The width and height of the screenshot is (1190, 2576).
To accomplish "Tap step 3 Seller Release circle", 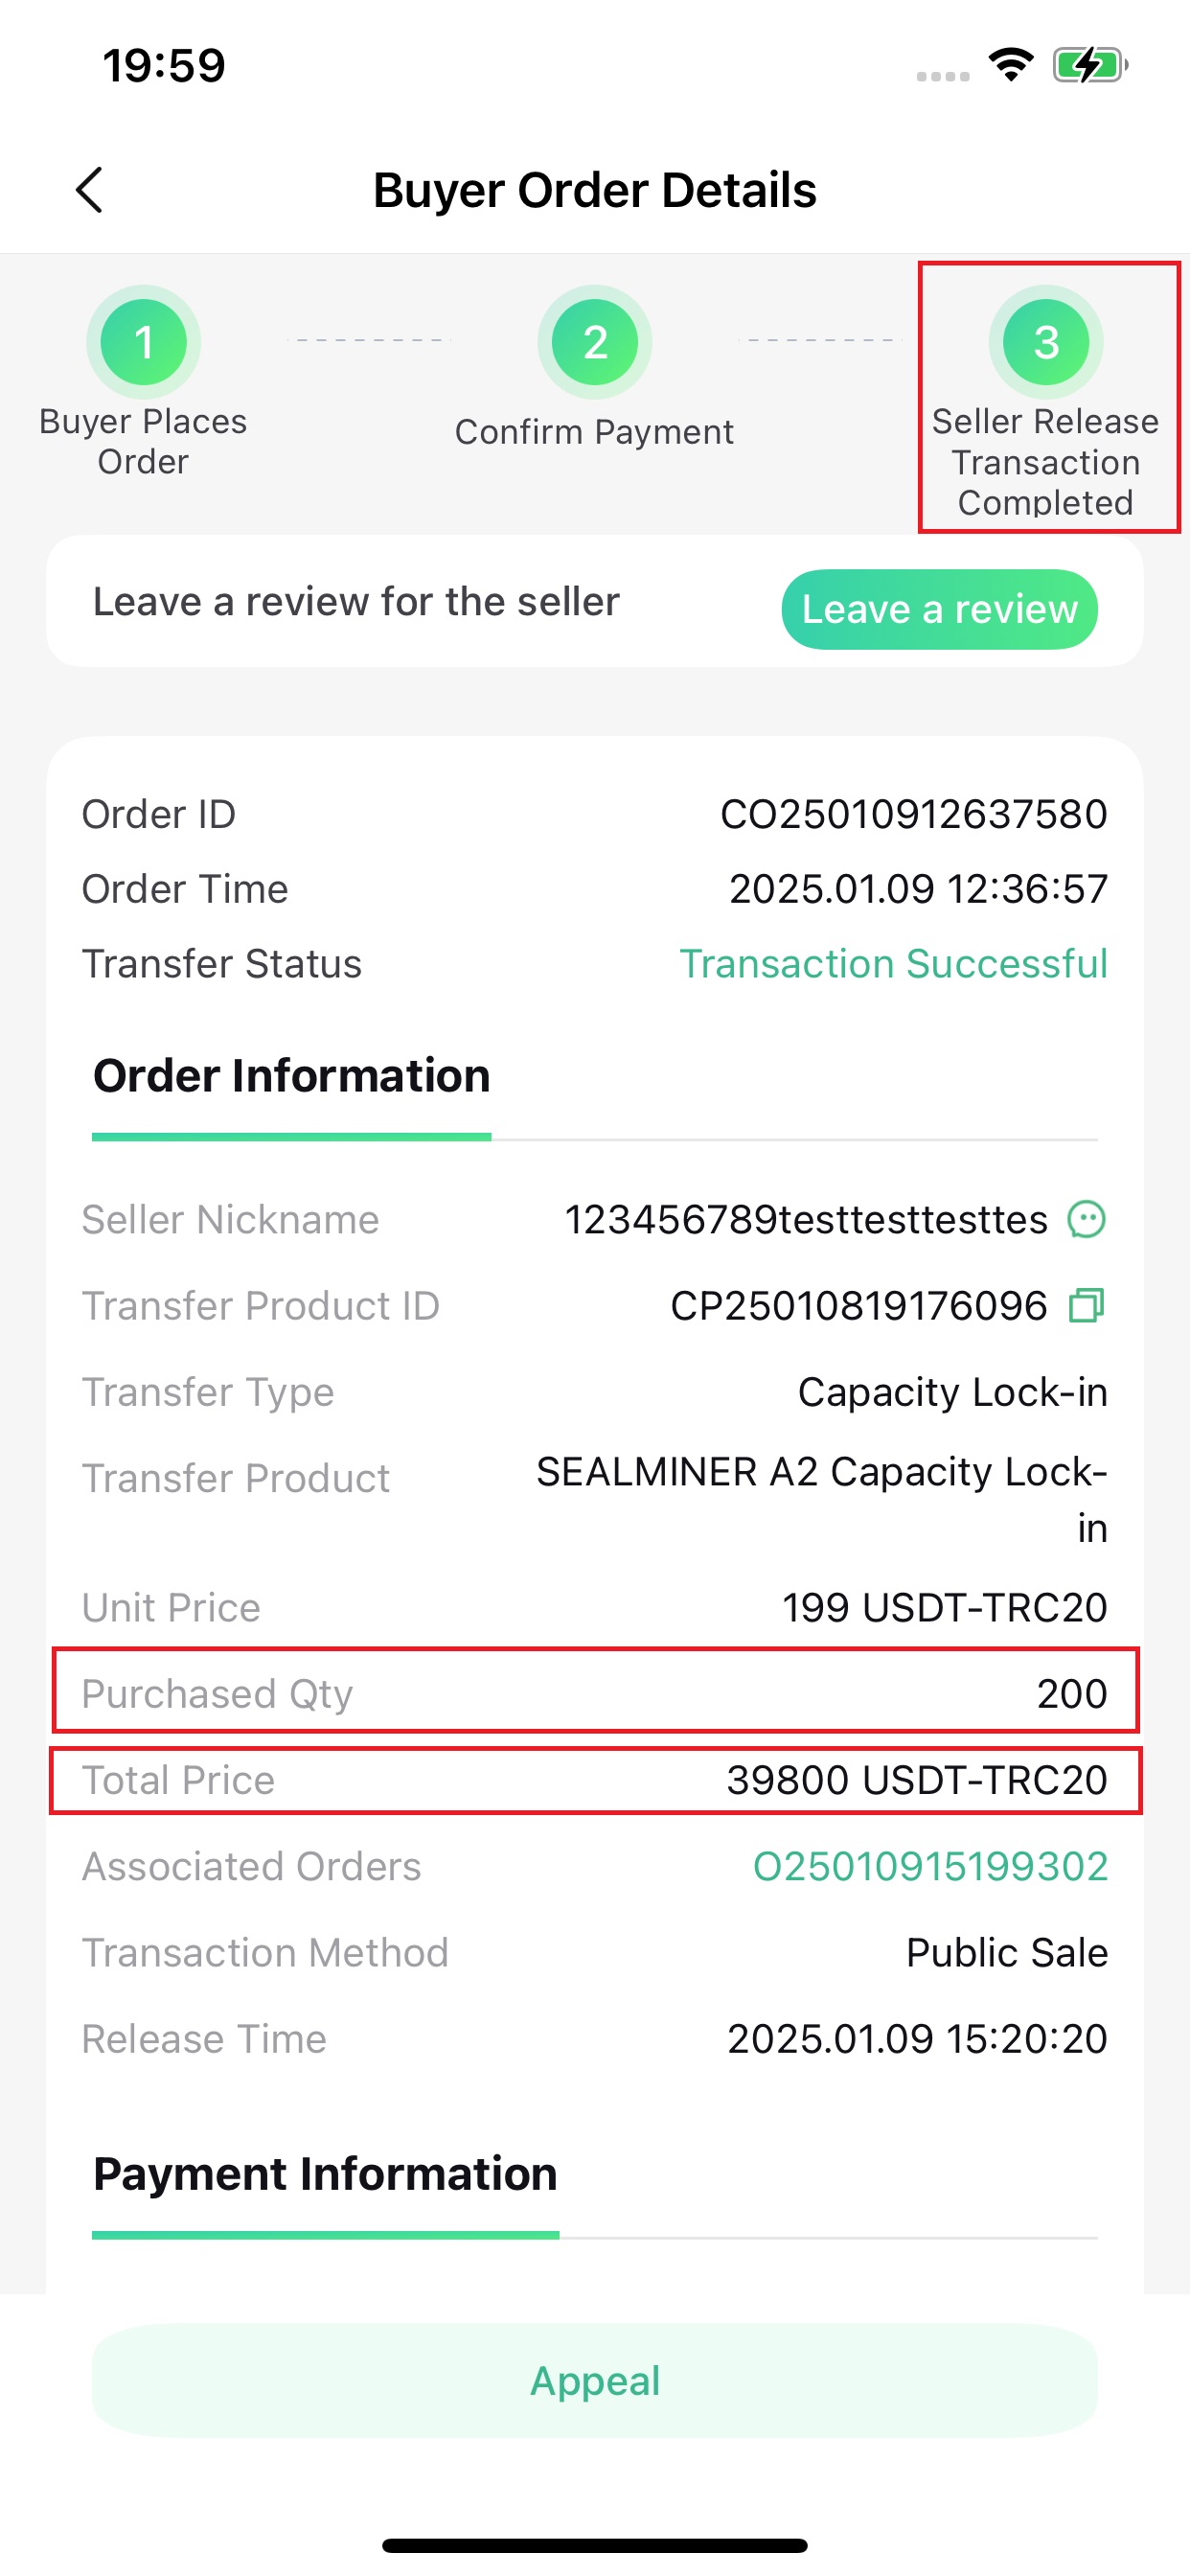I will (x=1046, y=342).
